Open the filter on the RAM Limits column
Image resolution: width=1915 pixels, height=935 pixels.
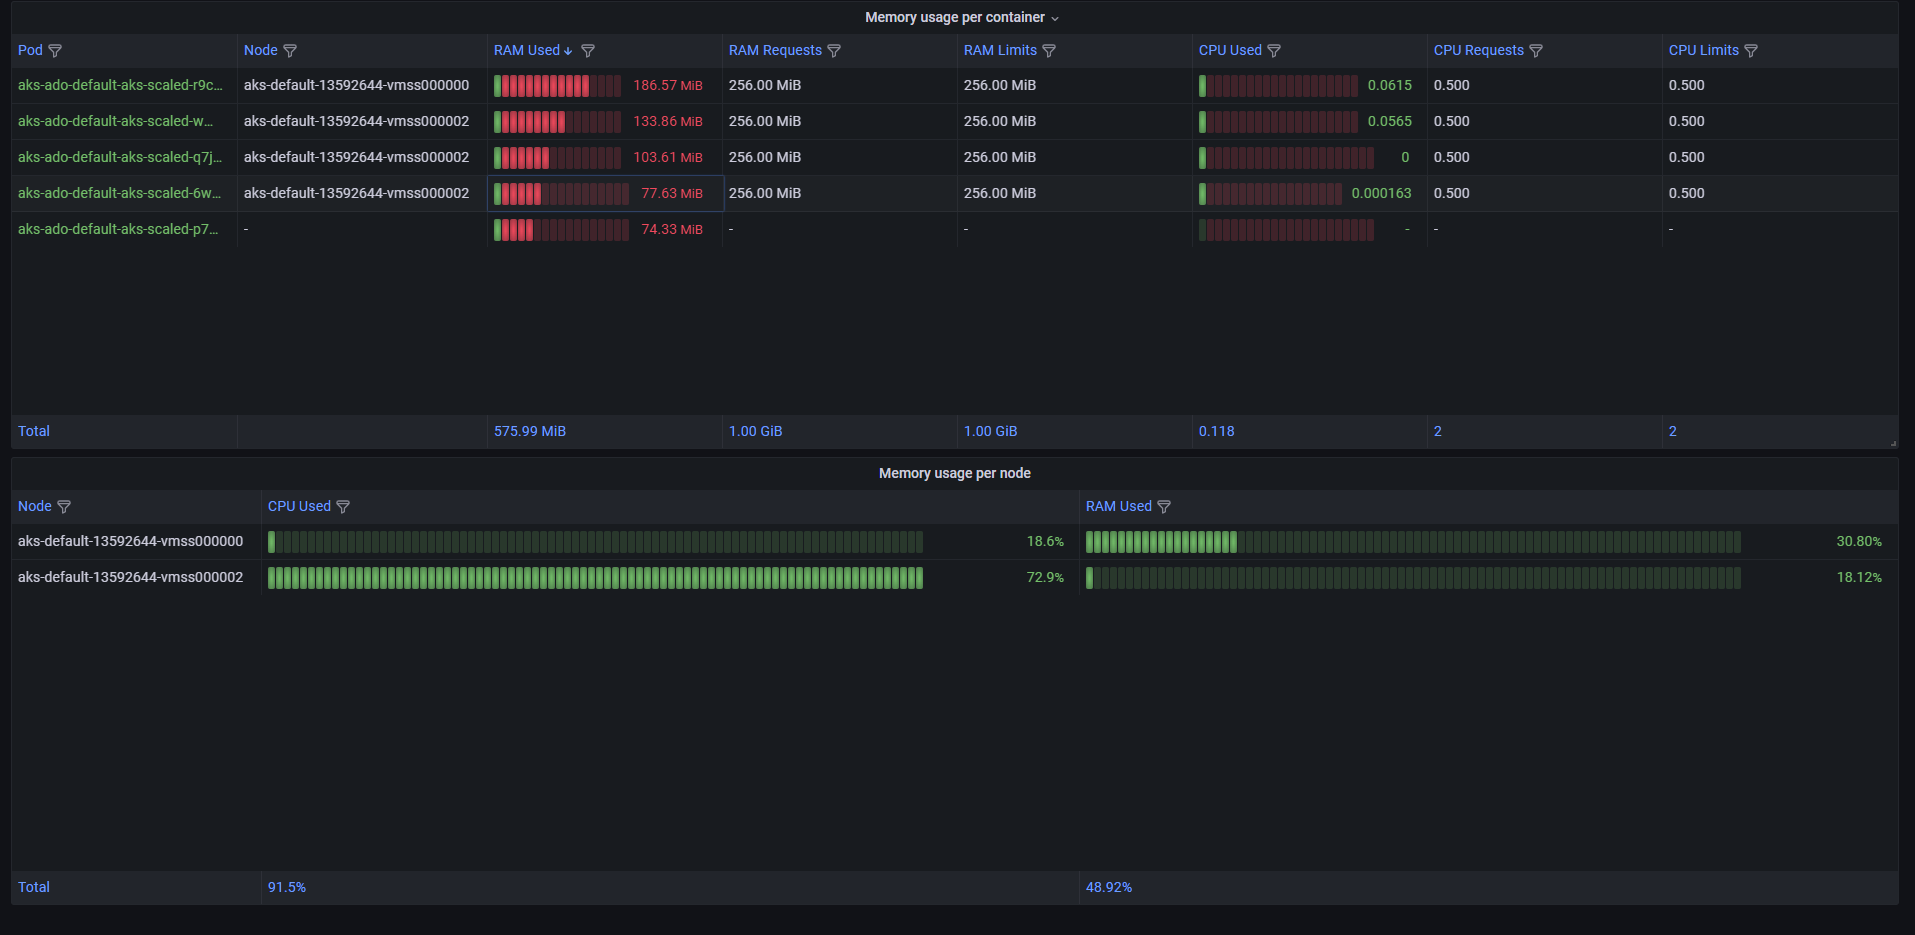(1050, 50)
